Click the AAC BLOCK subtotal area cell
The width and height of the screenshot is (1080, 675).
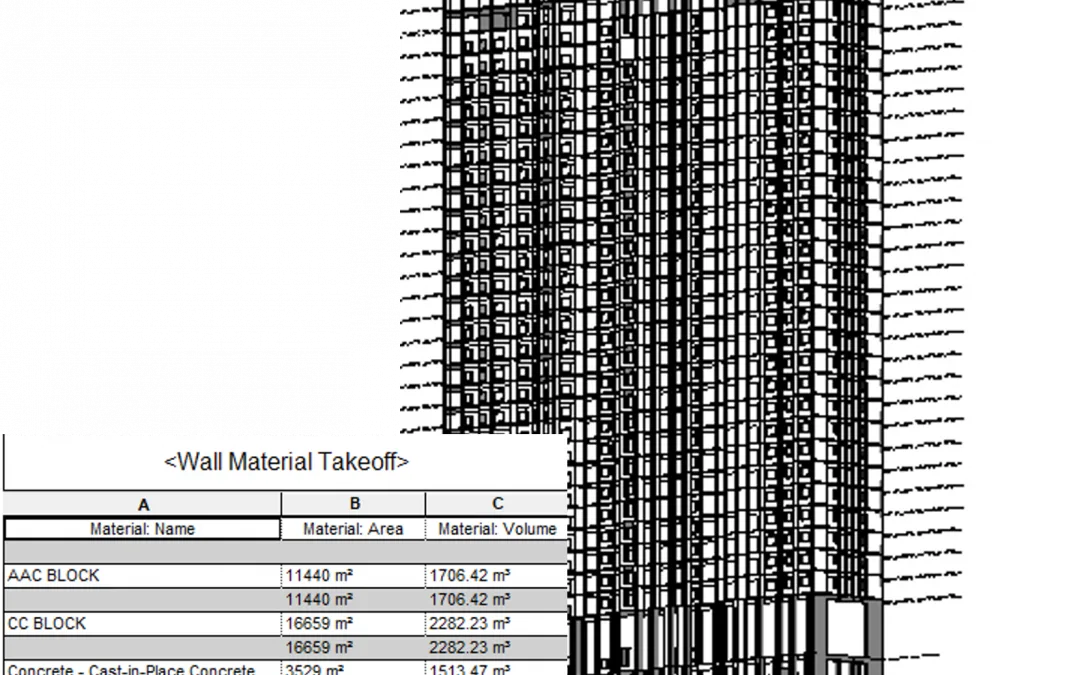tap(353, 600)
